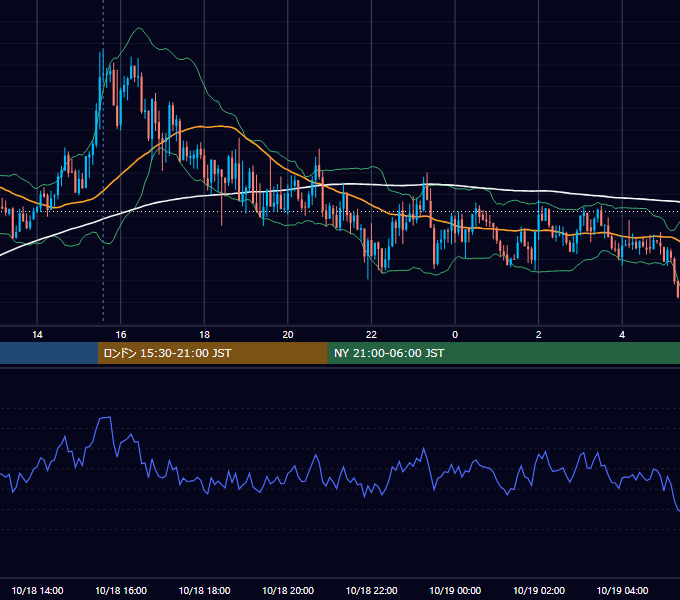
Task: Click the hour label 18 on price chart axis
Action: (x=204, y=335)
